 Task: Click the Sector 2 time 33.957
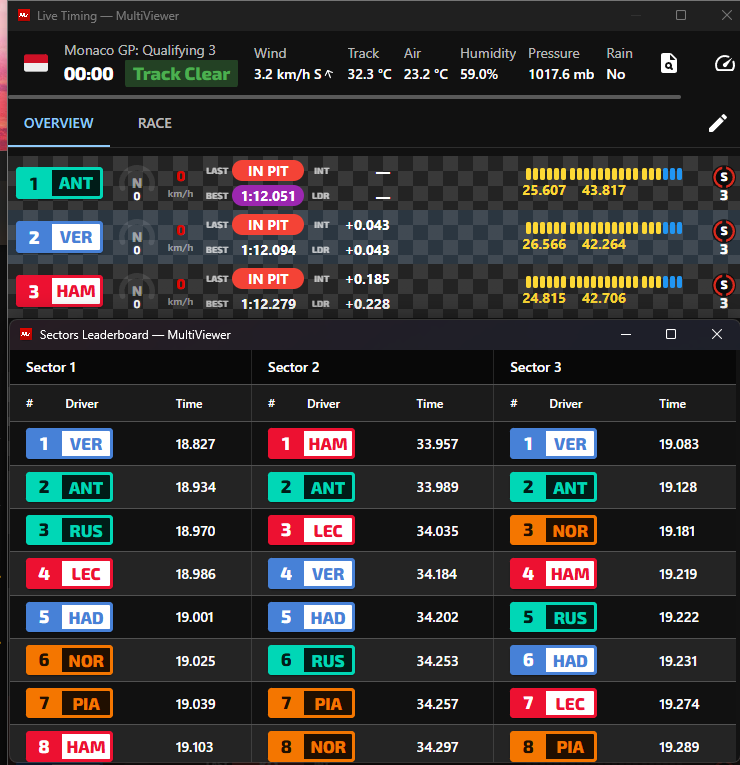pos(437,444)
